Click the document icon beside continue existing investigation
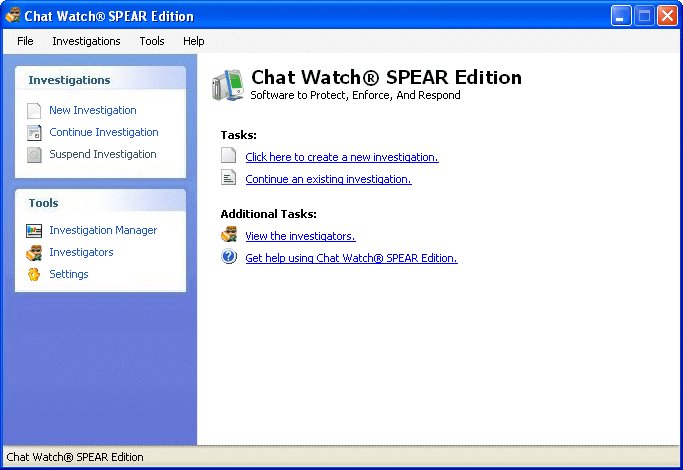The image size is (683, 470). pyautogui.click(x=228, y=177)
